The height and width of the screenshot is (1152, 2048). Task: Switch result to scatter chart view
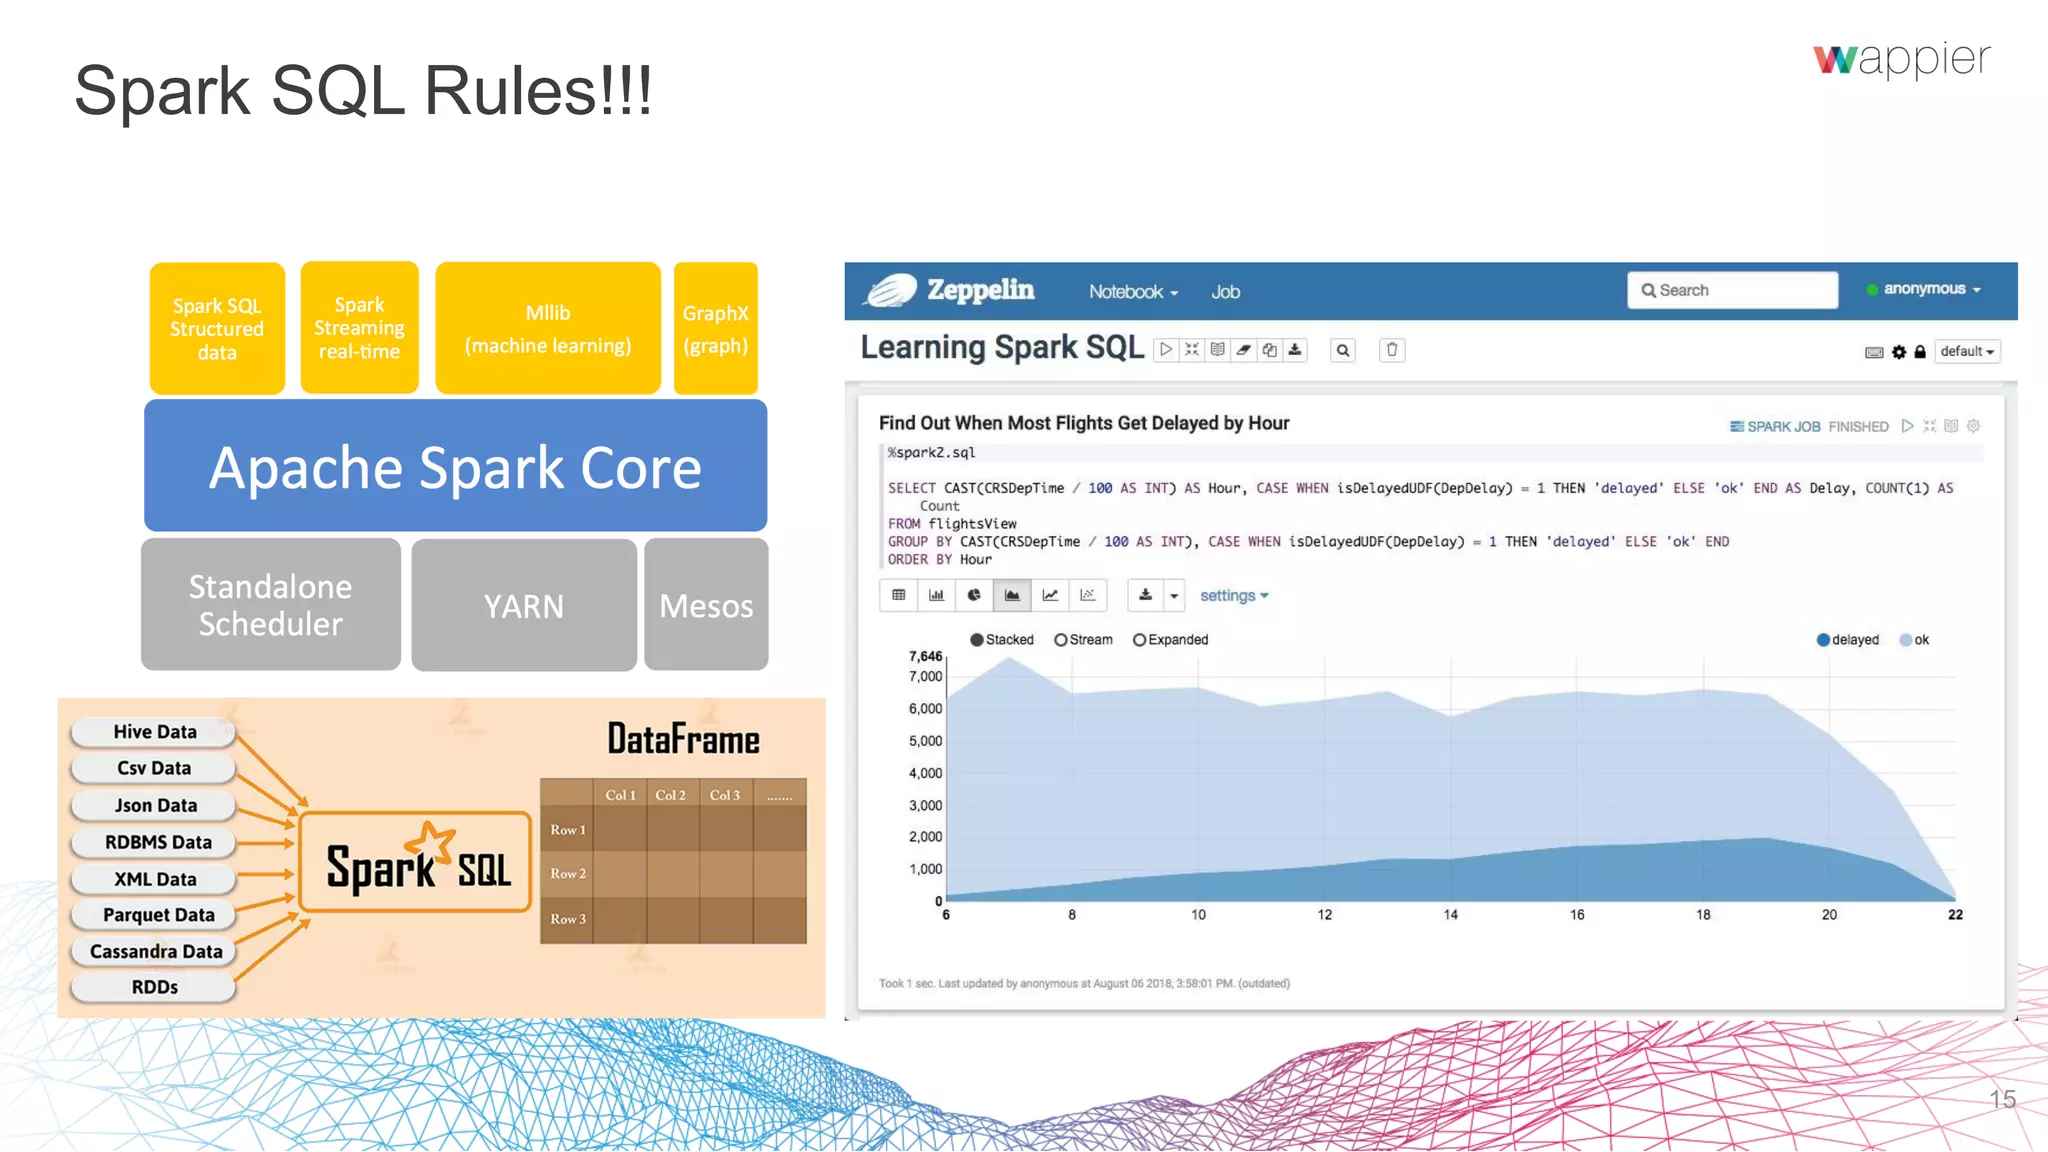[1088, 595]
